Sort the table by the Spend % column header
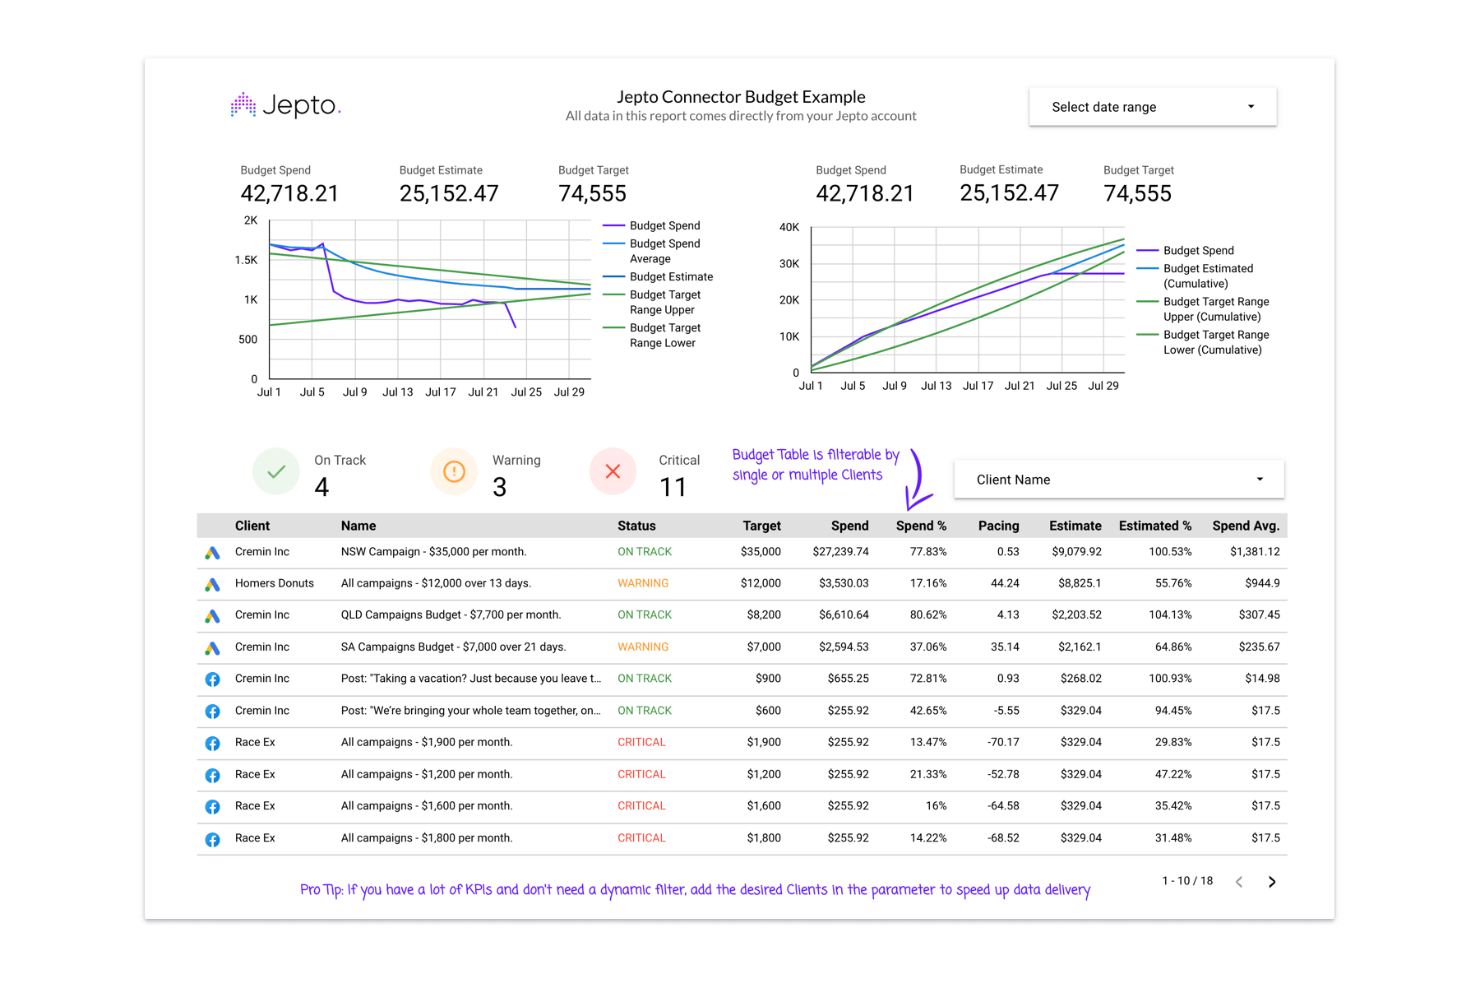Screen dimensions: 1480x987 pos(920,525)
